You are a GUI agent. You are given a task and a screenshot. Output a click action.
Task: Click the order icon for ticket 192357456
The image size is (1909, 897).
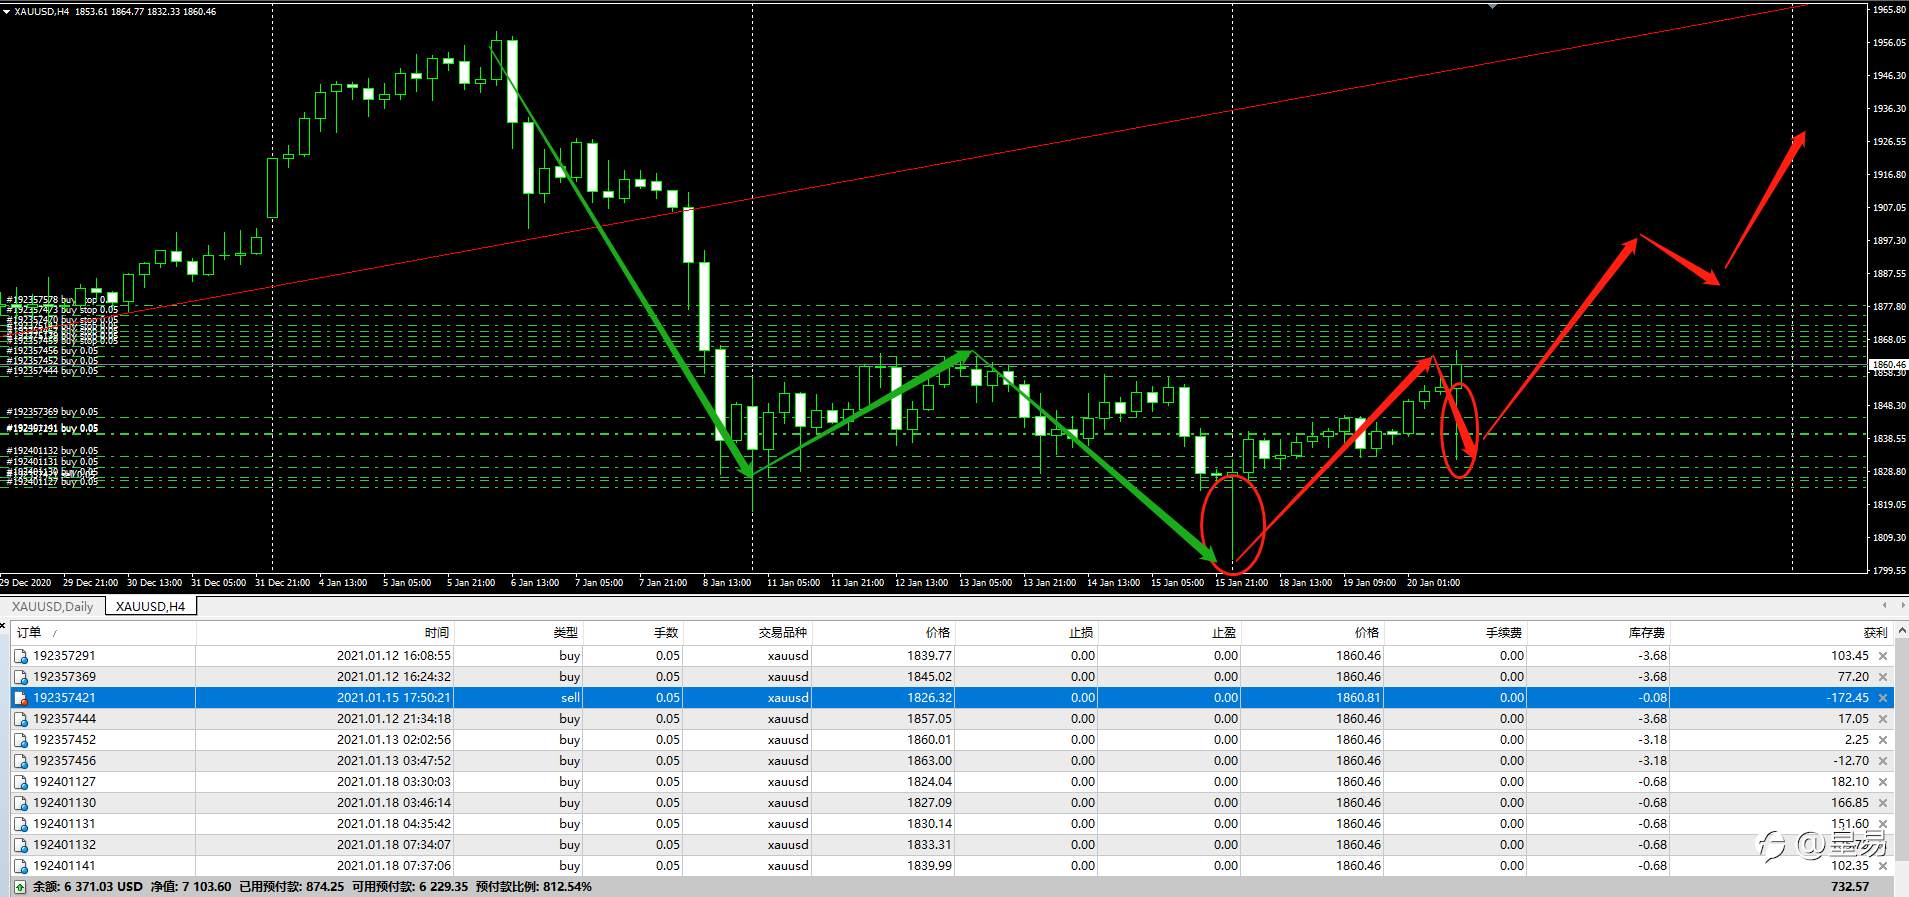[x=21, y=761]
